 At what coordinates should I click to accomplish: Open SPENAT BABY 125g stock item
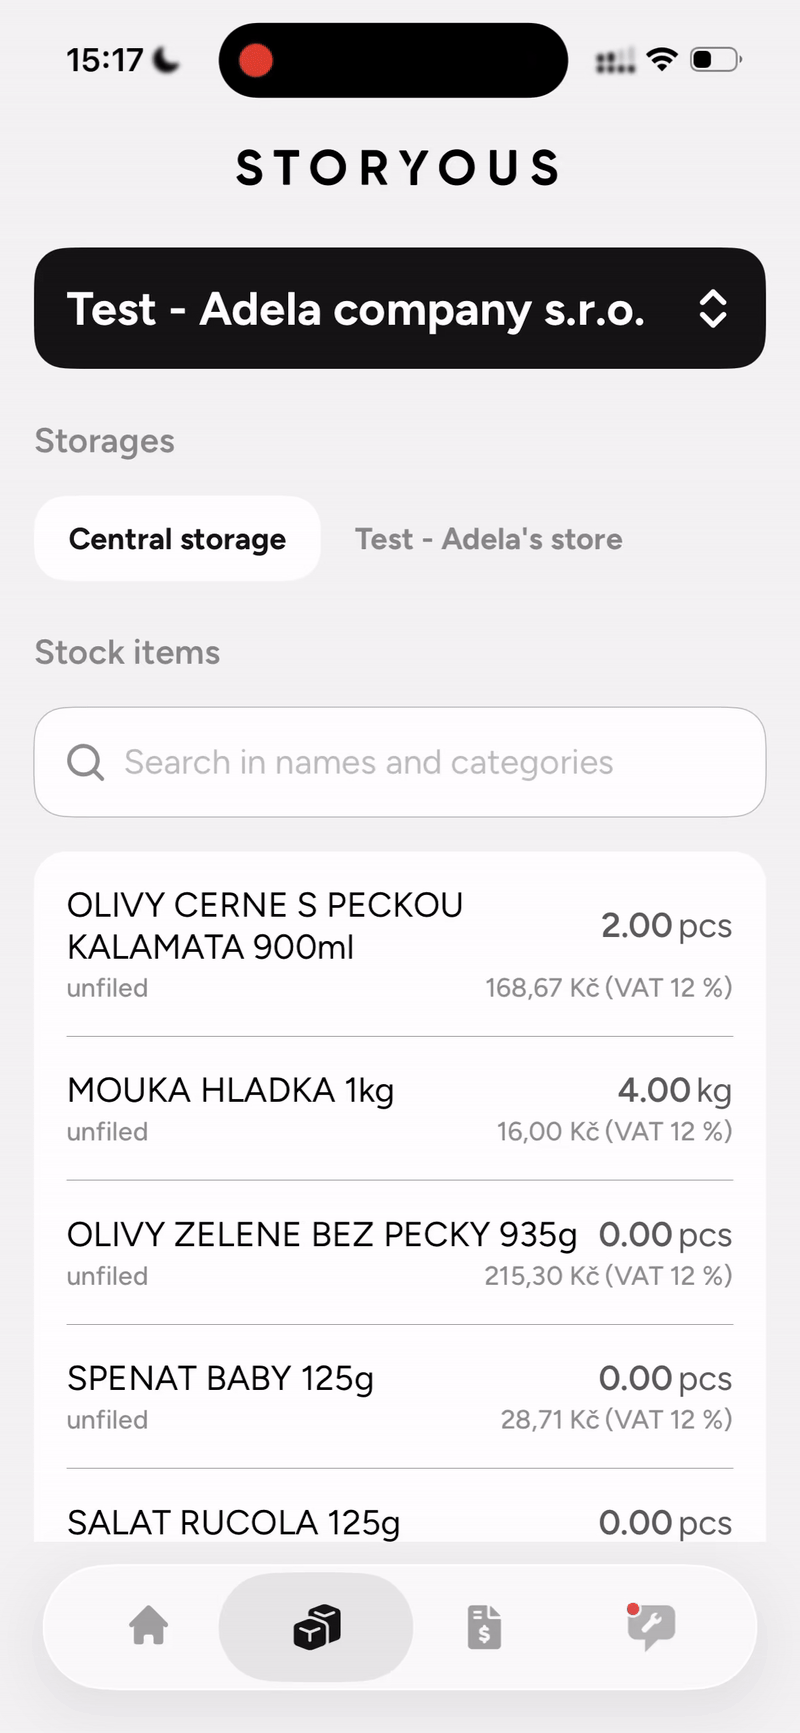point(221,1379)
